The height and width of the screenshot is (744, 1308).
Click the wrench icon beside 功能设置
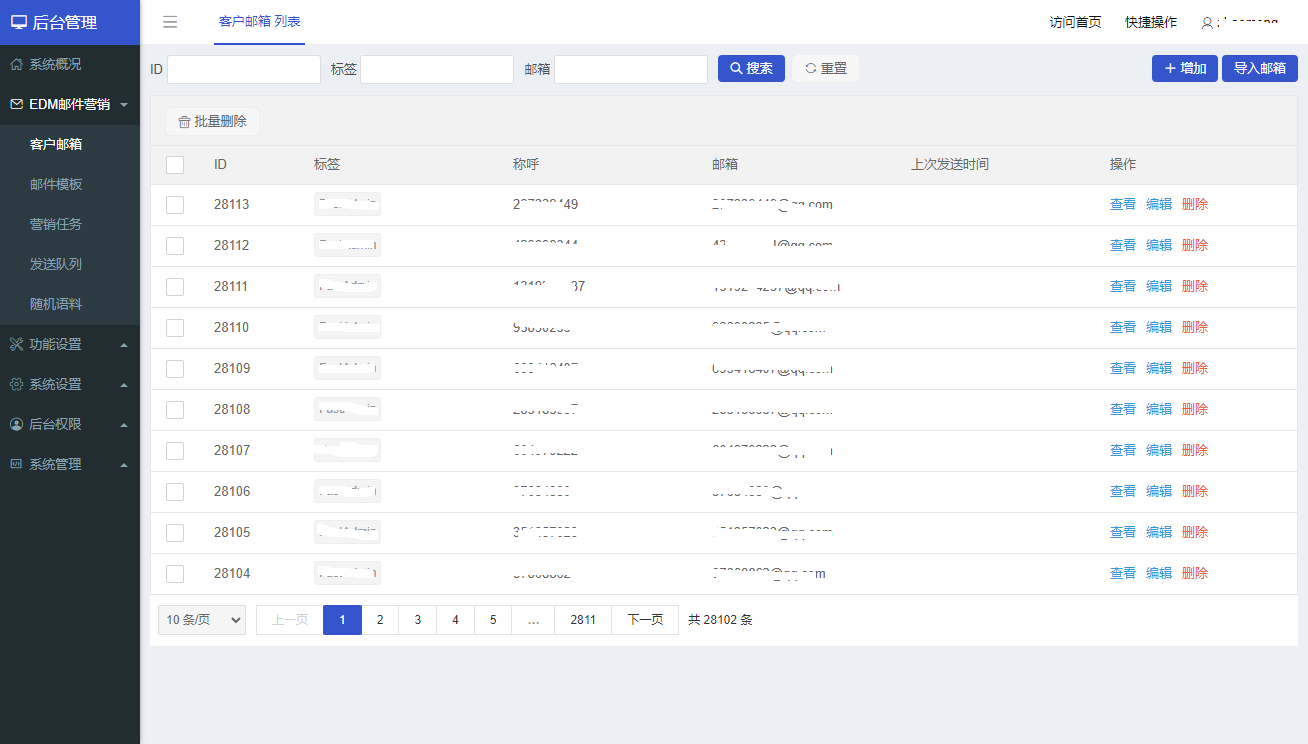click(17, 343)
